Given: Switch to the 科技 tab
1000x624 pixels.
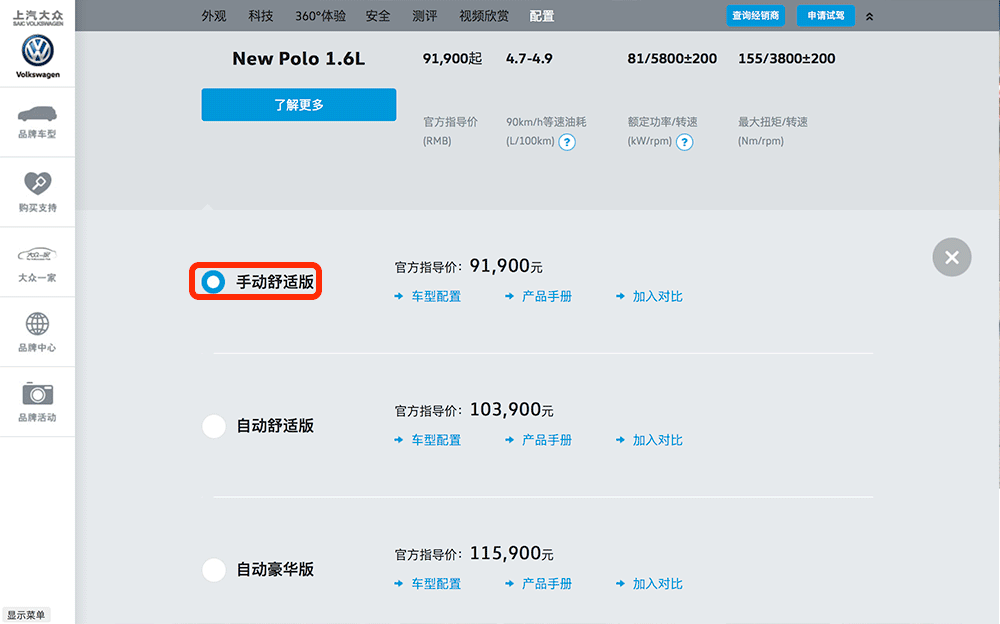Looking at the screenshot, I should coord(261,16).
